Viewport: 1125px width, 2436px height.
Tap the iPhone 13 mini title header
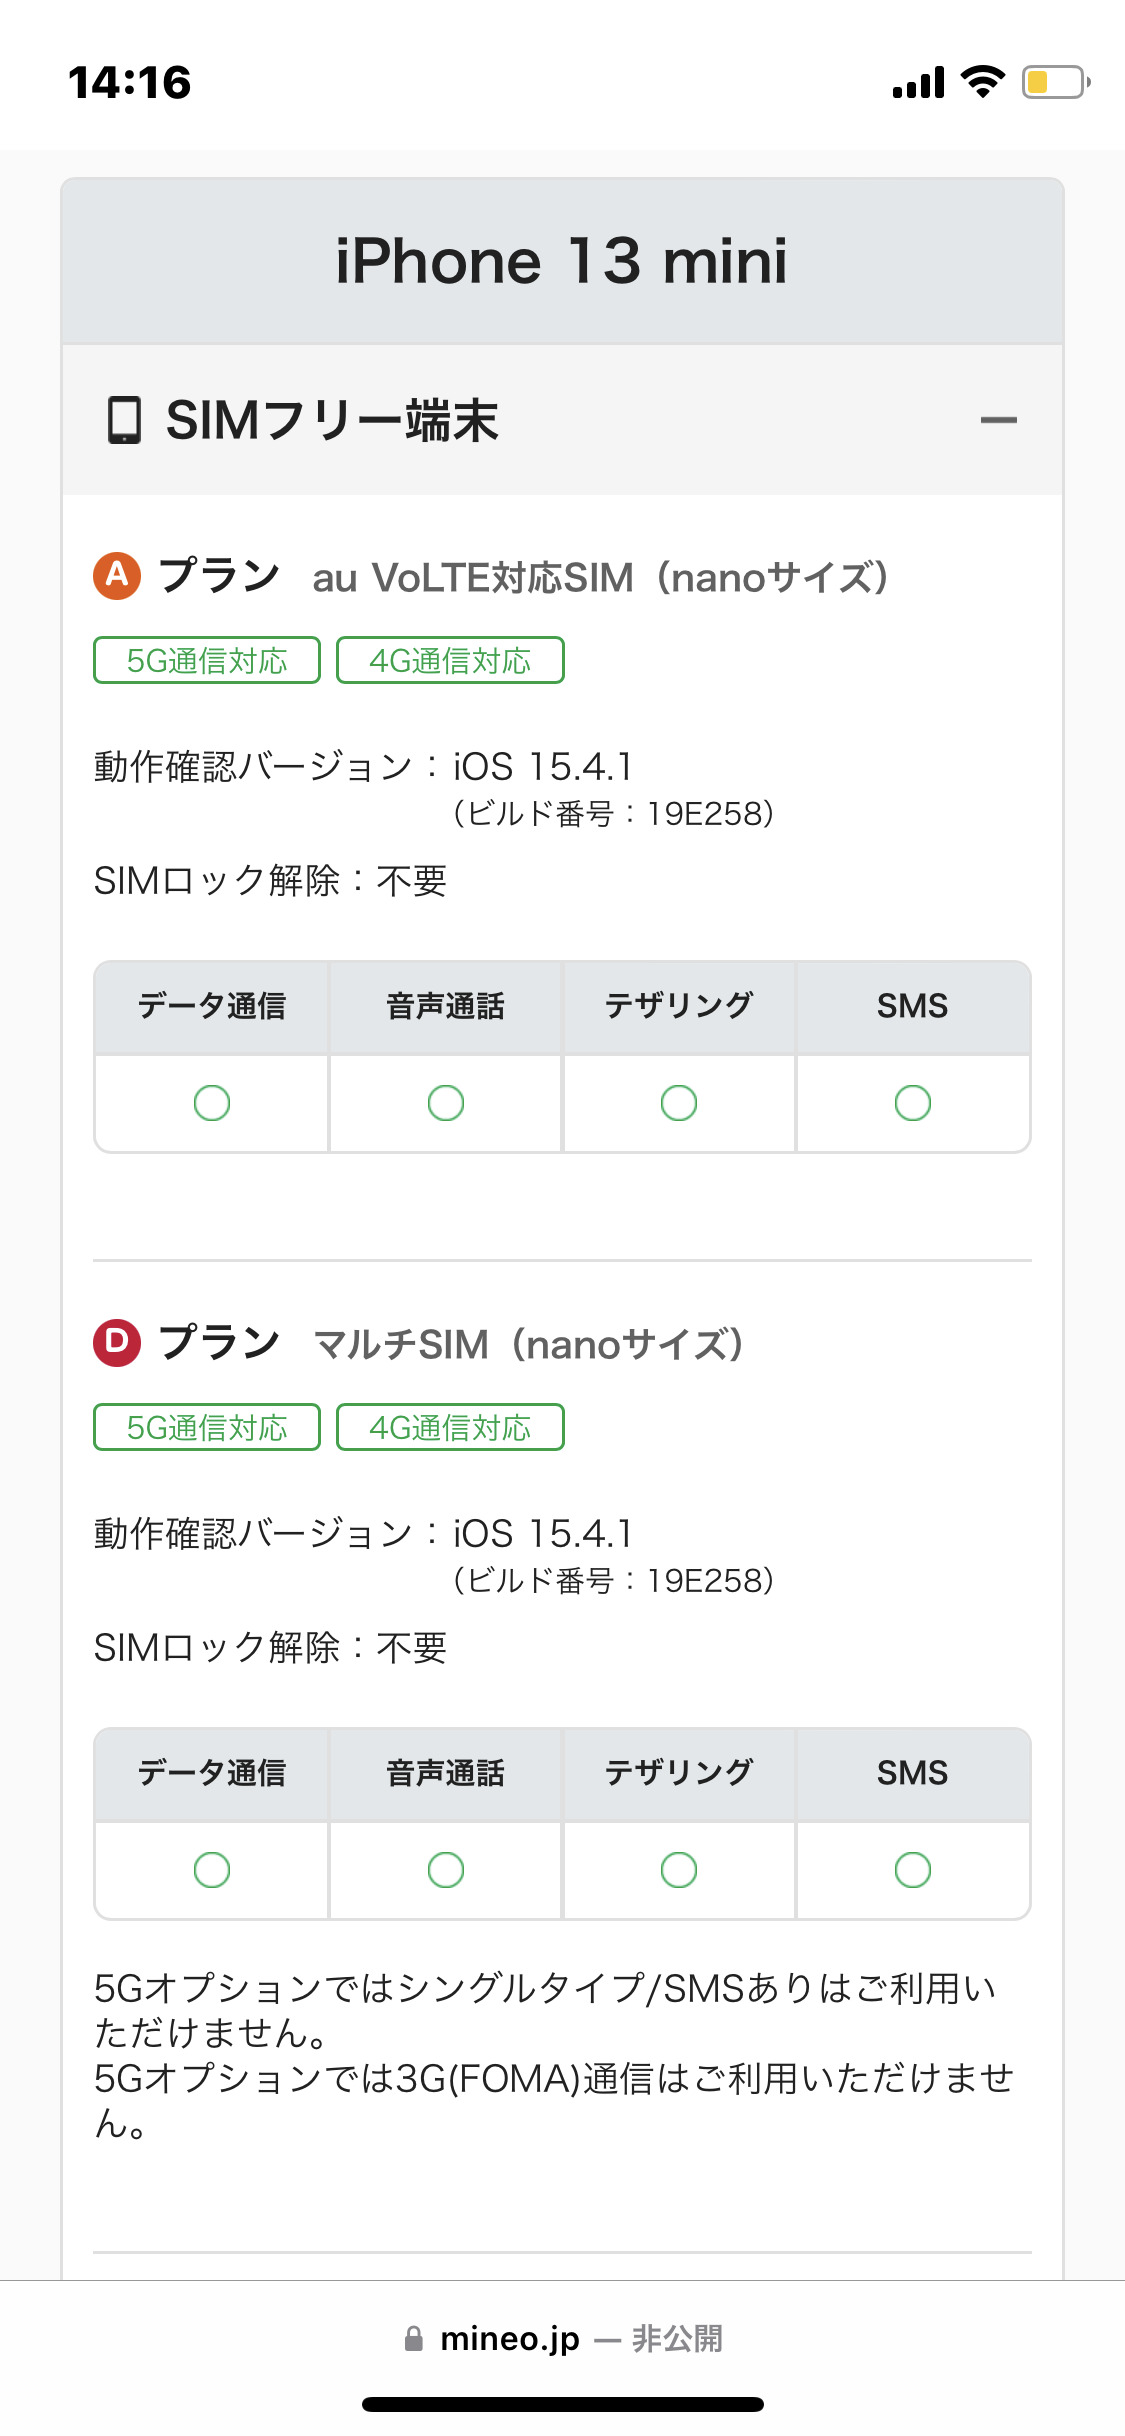click(562, 262)
